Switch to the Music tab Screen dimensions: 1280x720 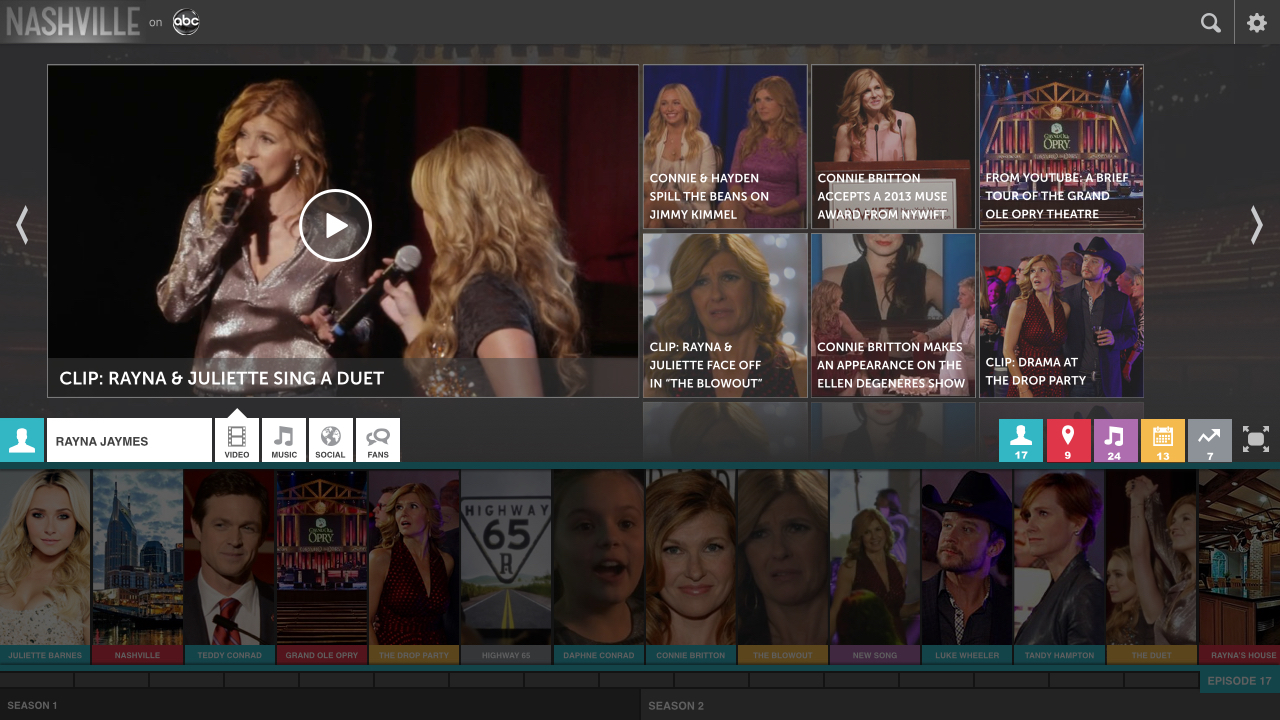pos(284,440)
